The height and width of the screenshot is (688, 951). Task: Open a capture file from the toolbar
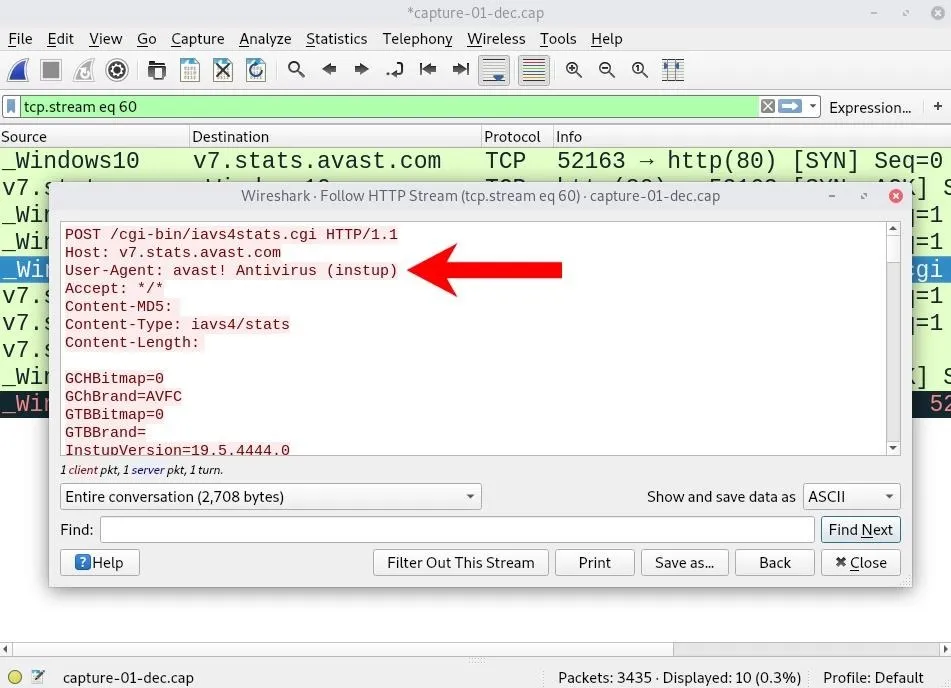tap(156, 70)
